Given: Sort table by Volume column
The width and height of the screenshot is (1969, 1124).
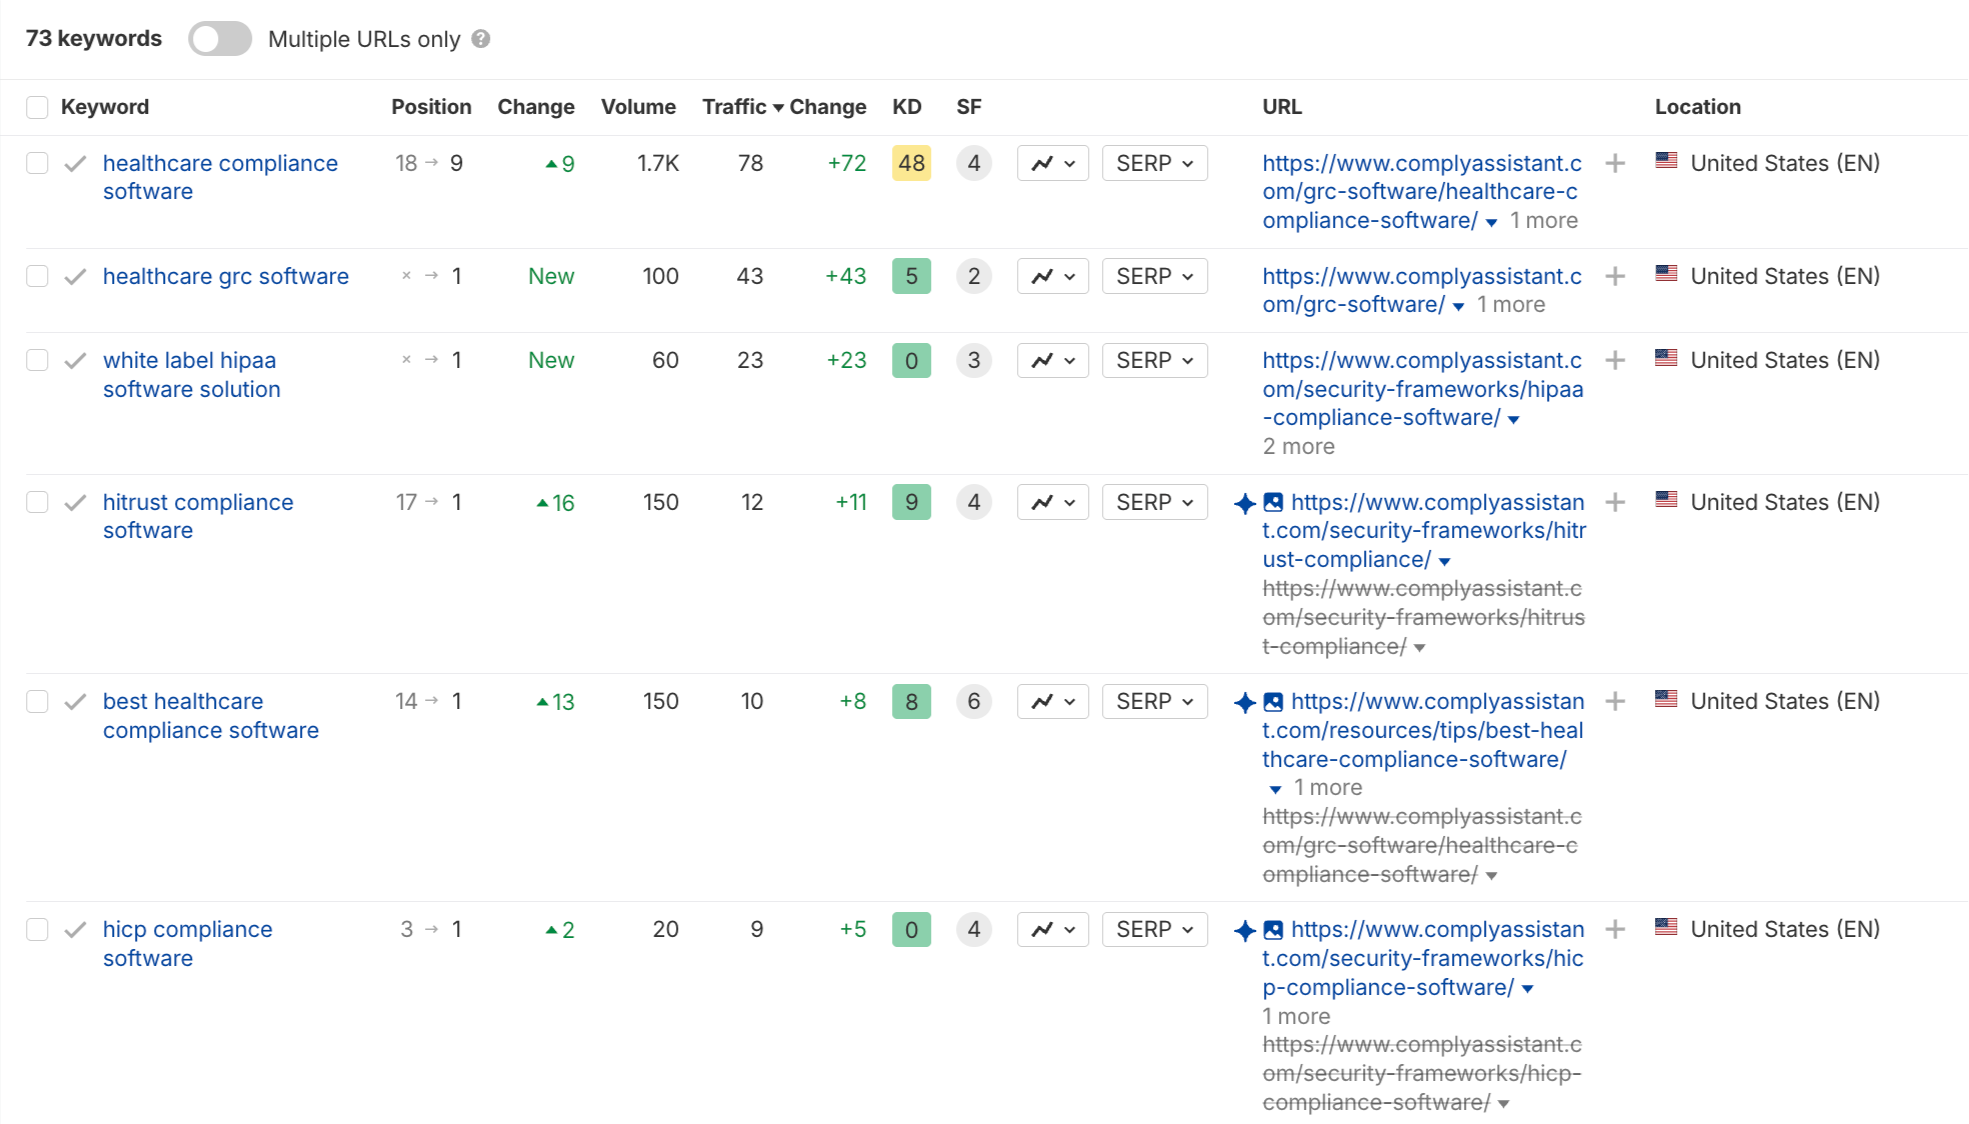Looking at the screenshot, I should [638, 107].
